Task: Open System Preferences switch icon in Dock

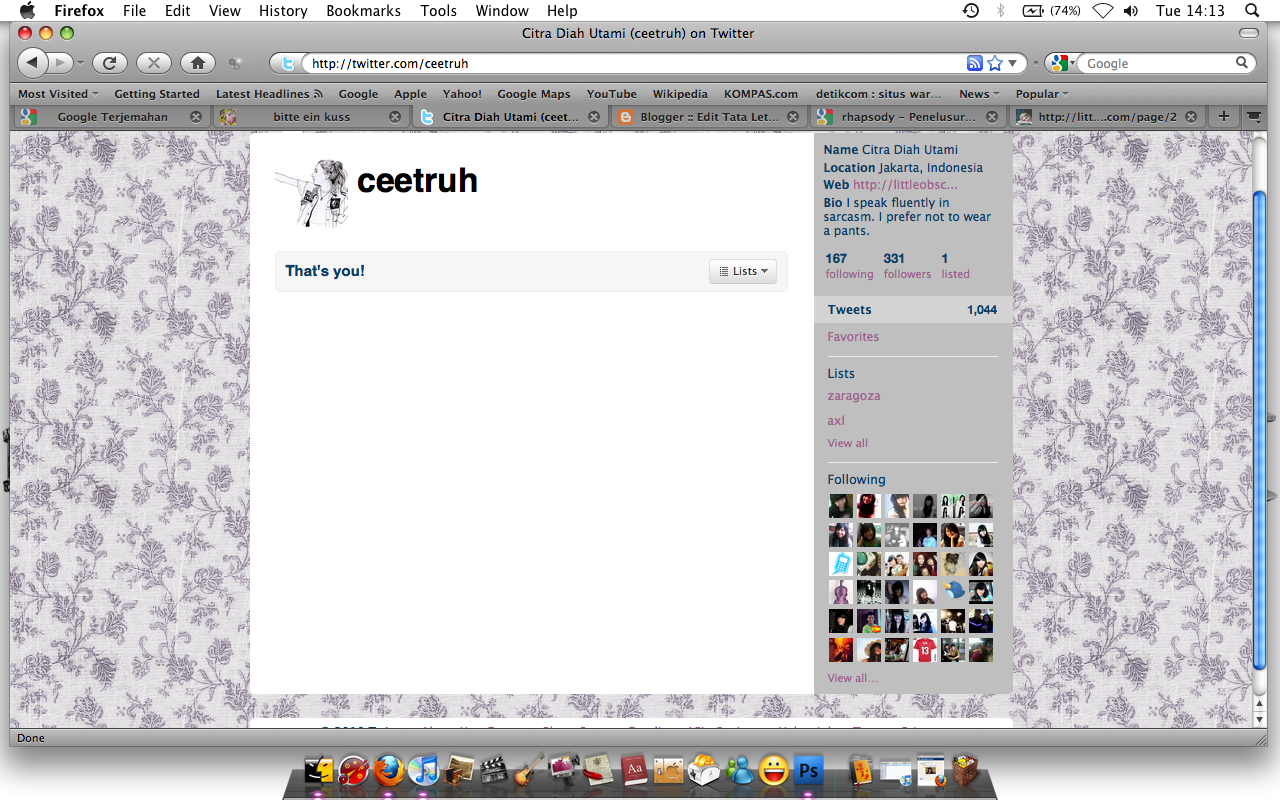Action: [x=669, y=771]
